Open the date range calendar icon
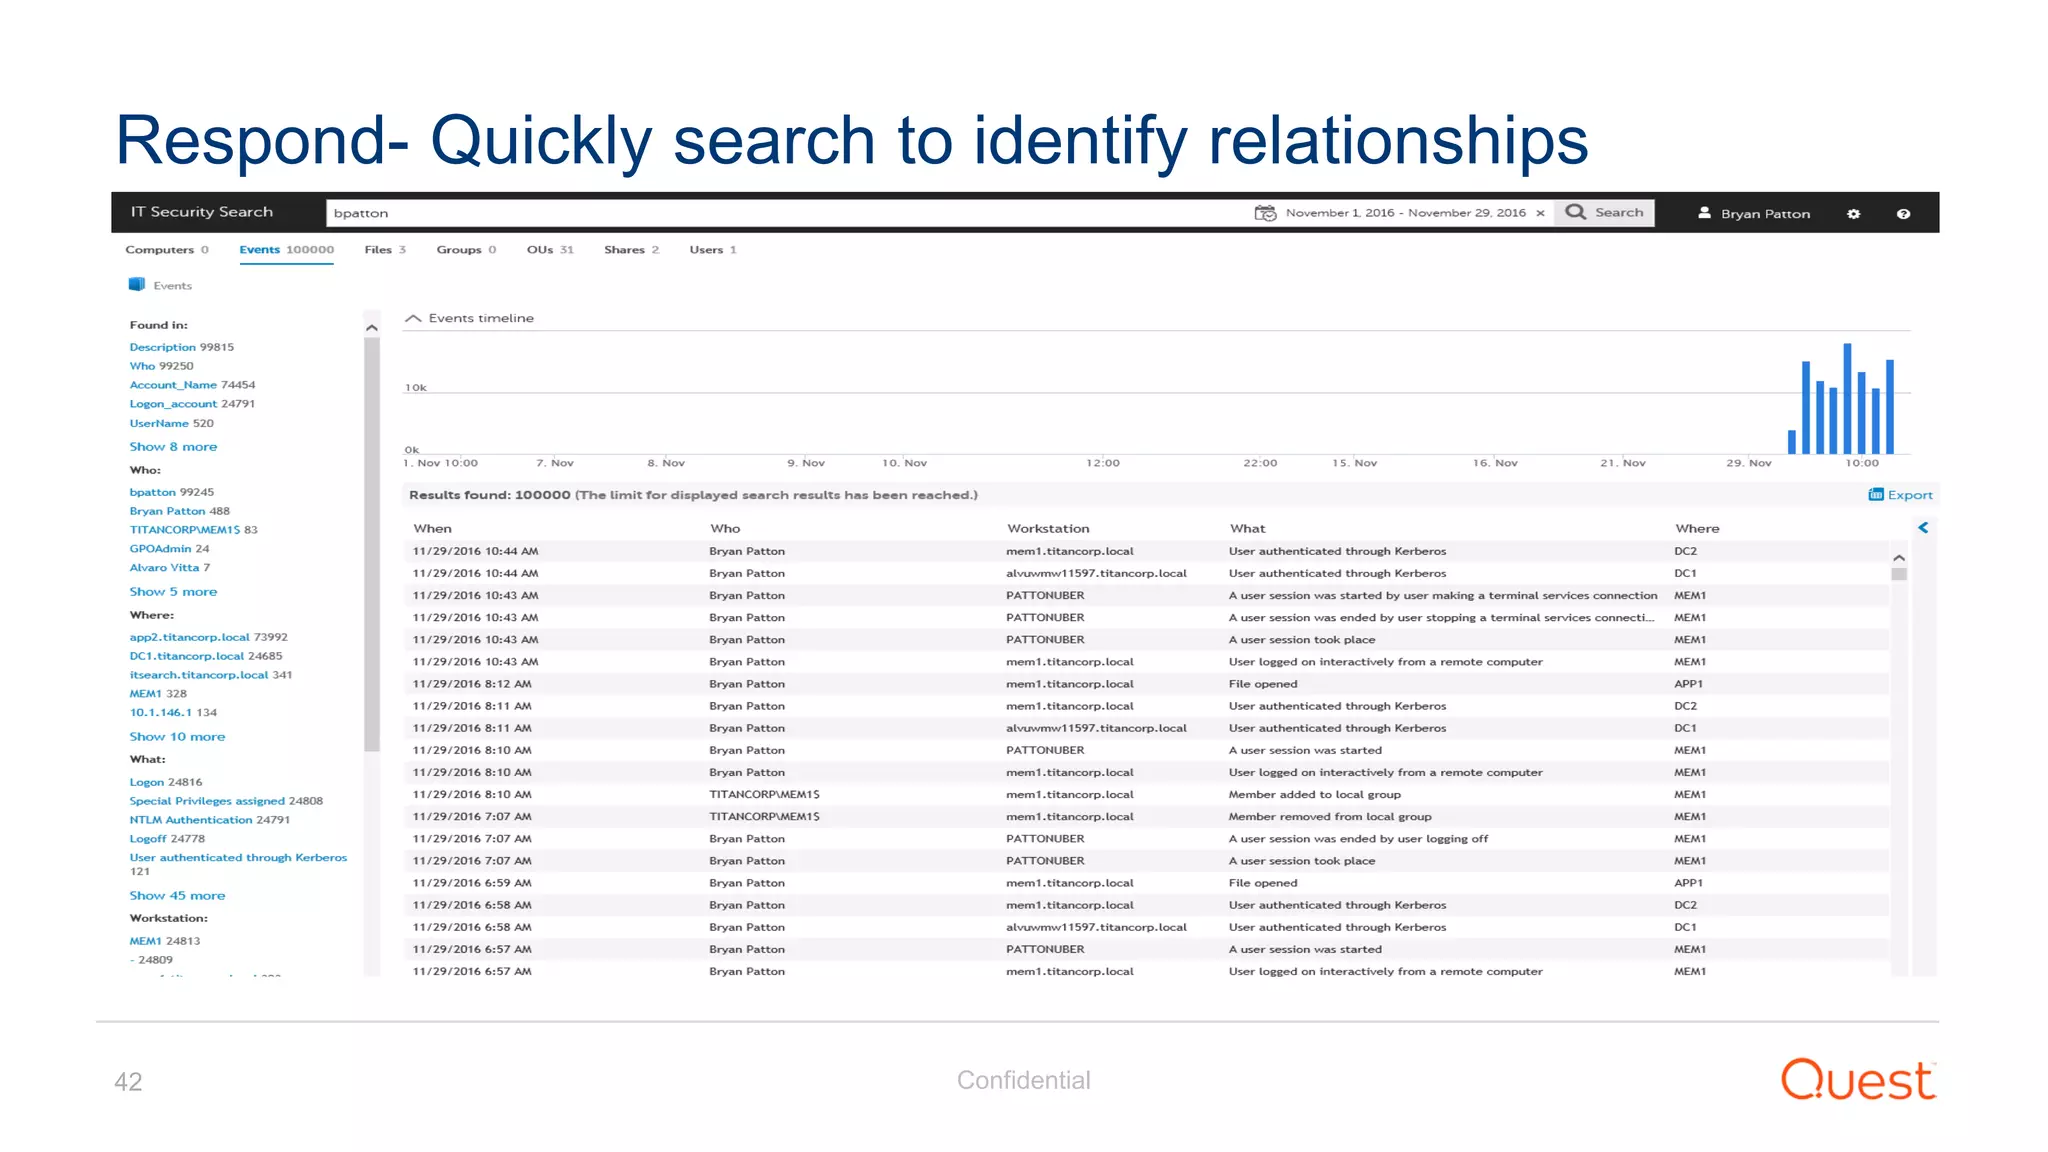The height and width of the screenshot is (1152, 2048). pyautogui.click(x=1265, y=213)
